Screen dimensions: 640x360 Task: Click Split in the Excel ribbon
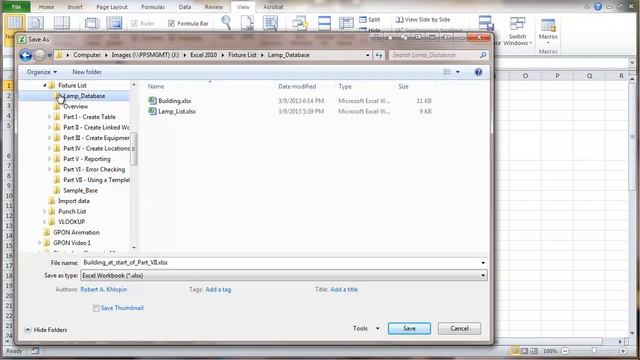pyautogui.click(x=370, y=19)
